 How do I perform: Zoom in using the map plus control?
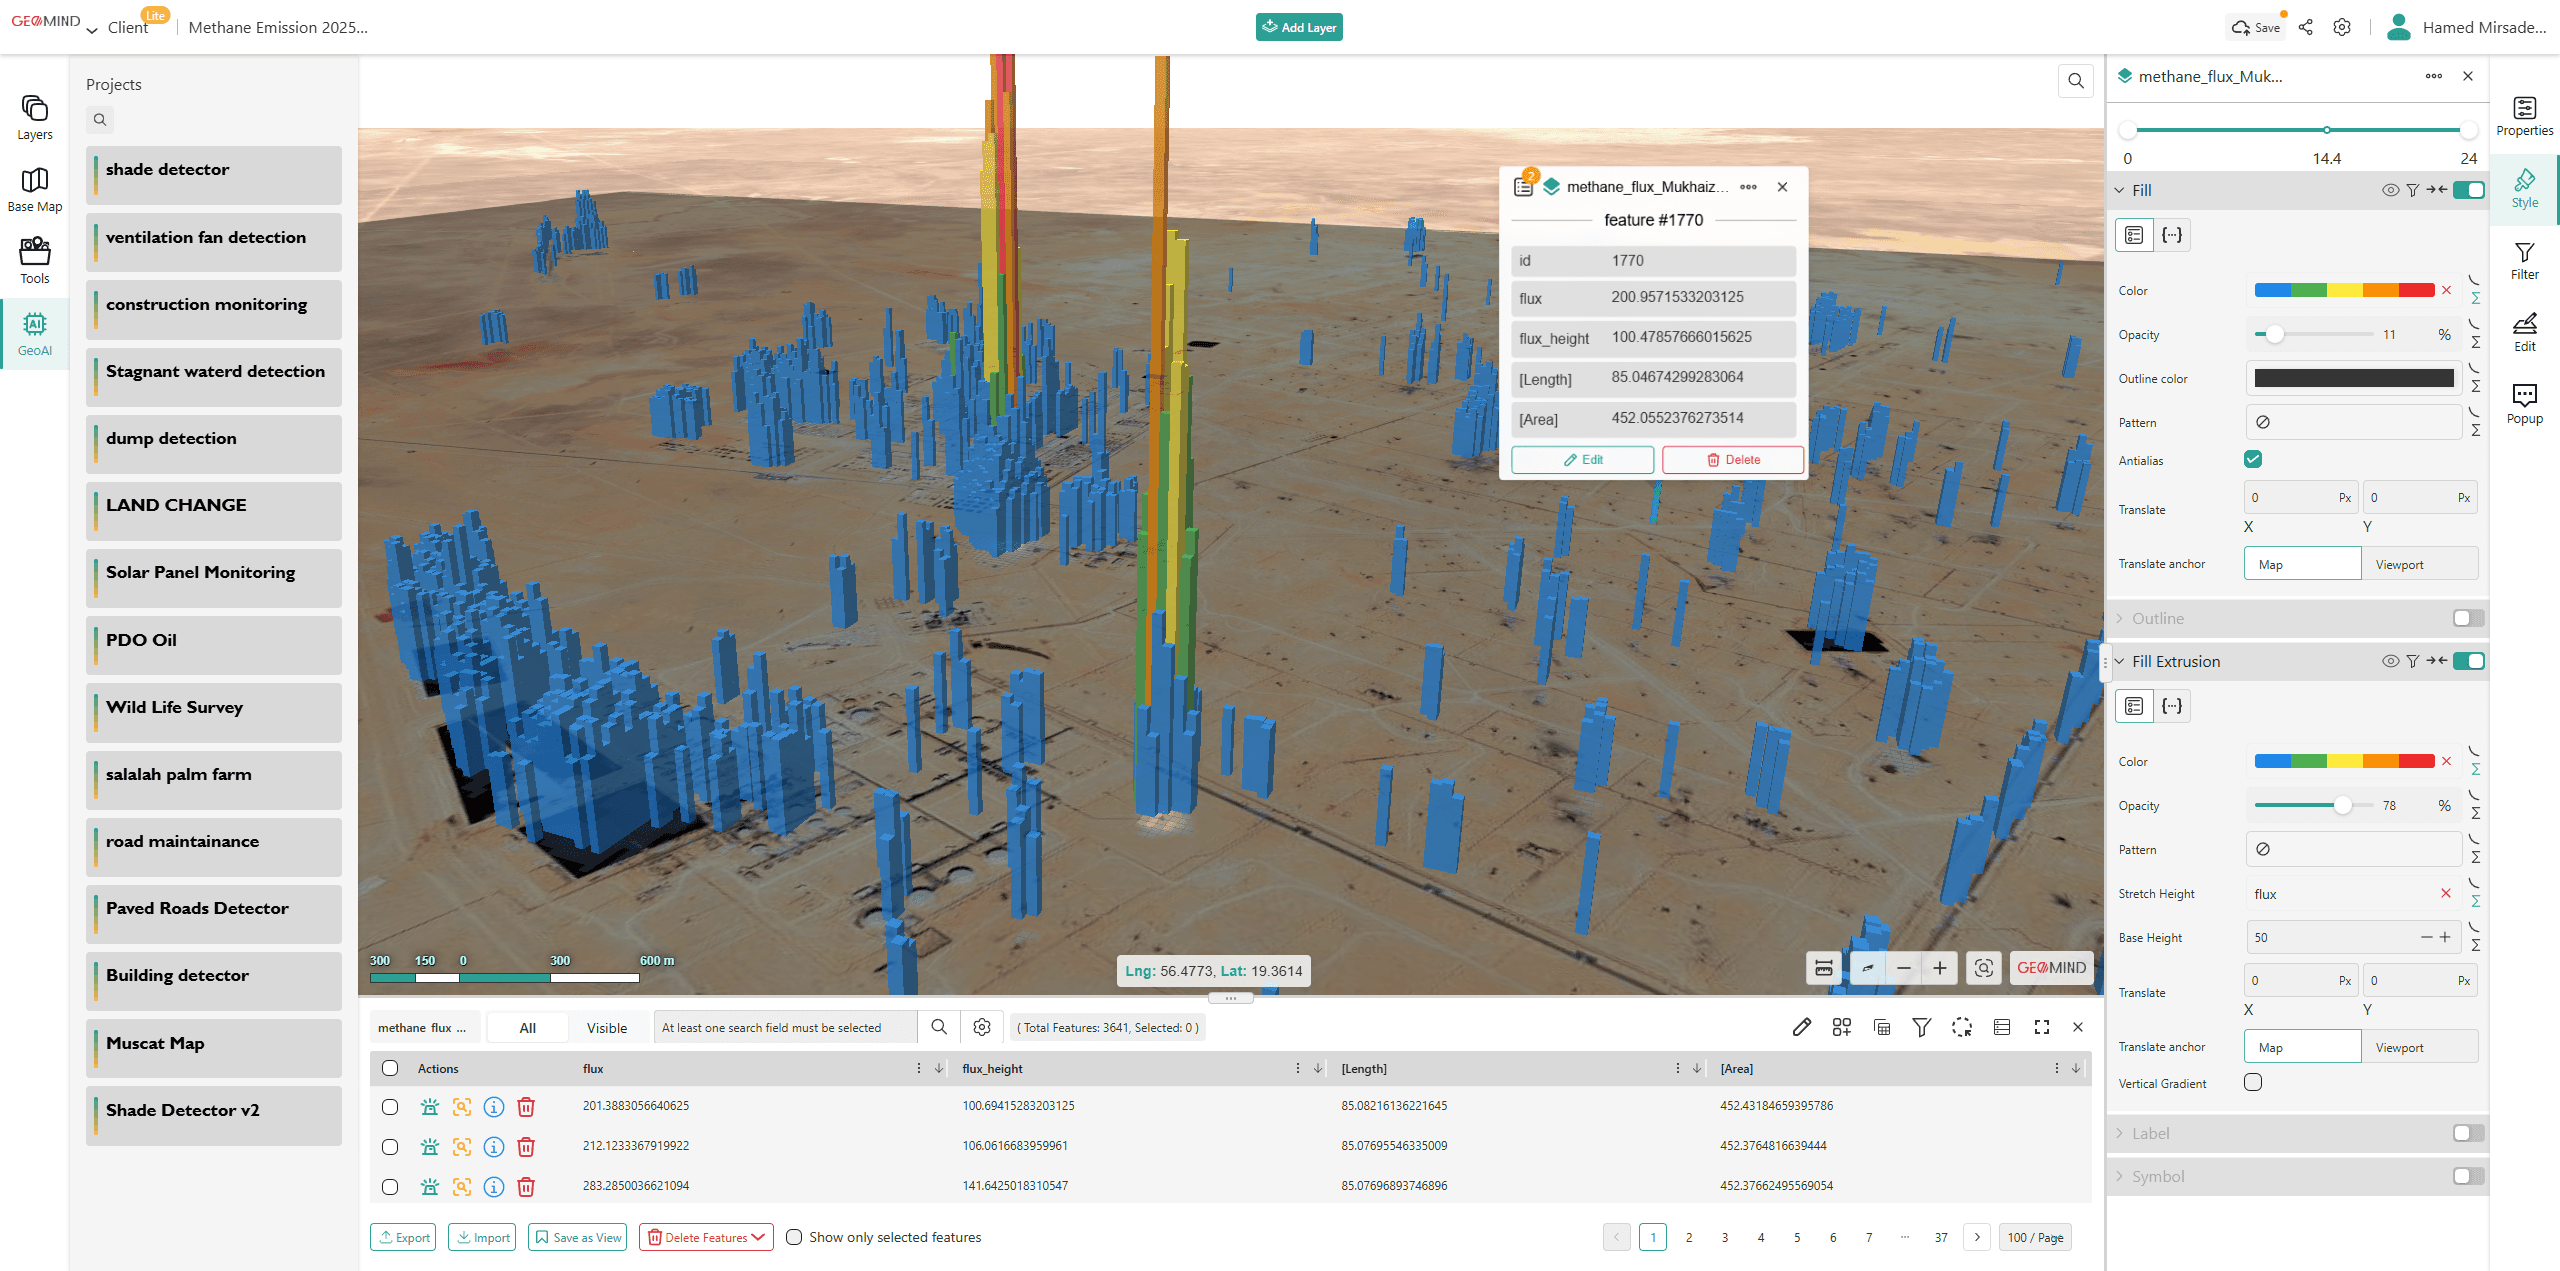[1940, 968]
